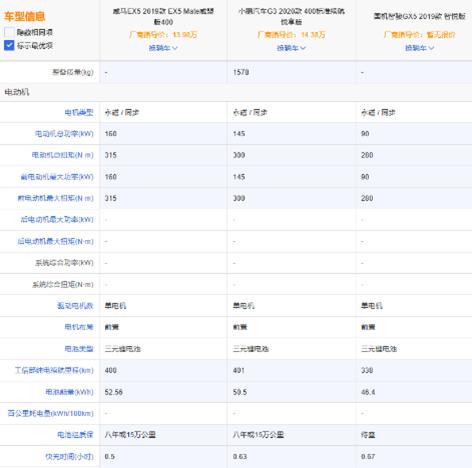Click the 14.38万 guide price of 小鹏汽车G3
This screenshot has width=472, height=468.
pos(313,35)
